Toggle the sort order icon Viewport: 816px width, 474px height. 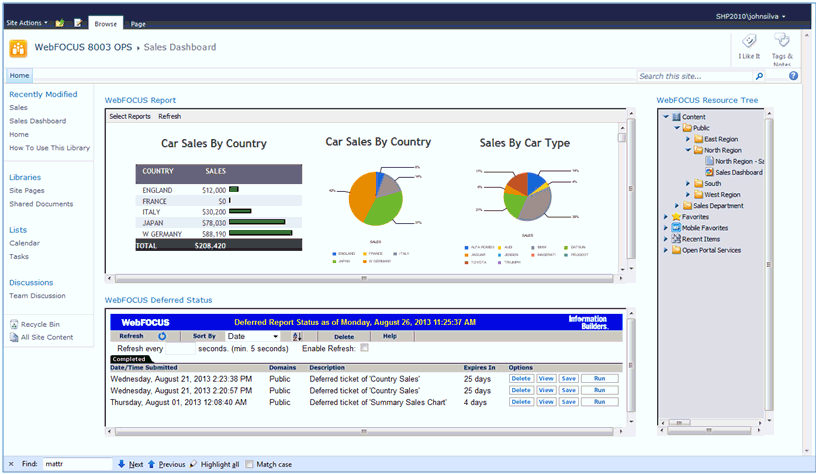point(297,336)
